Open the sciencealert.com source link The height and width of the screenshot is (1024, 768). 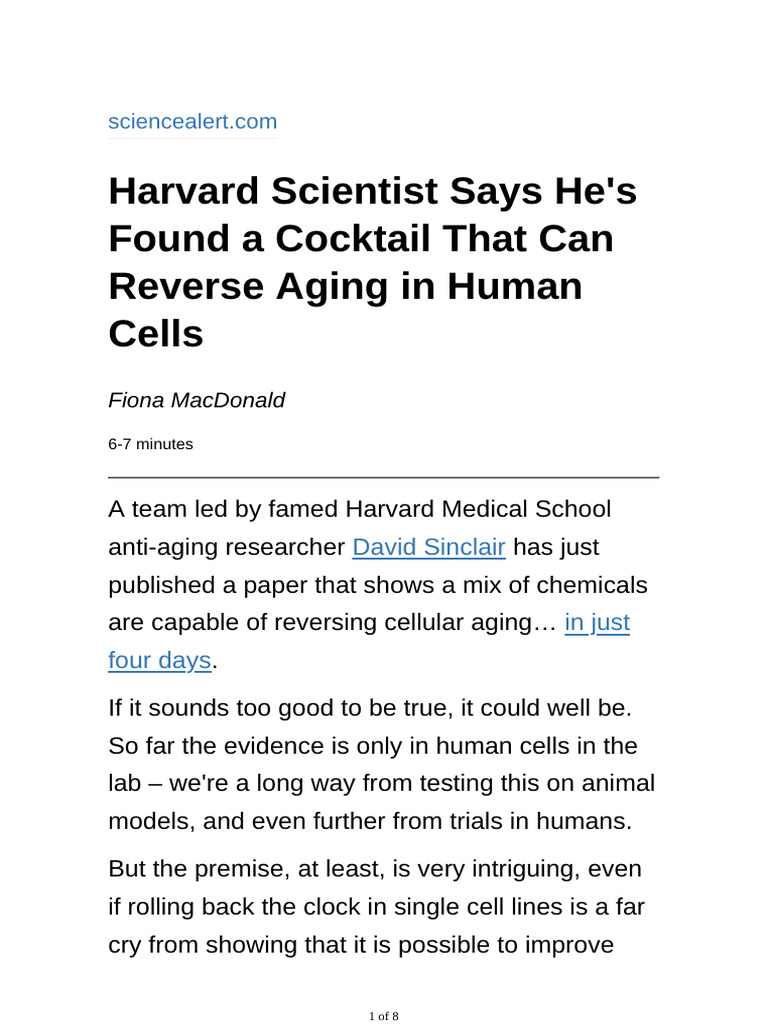pos(192,122)
